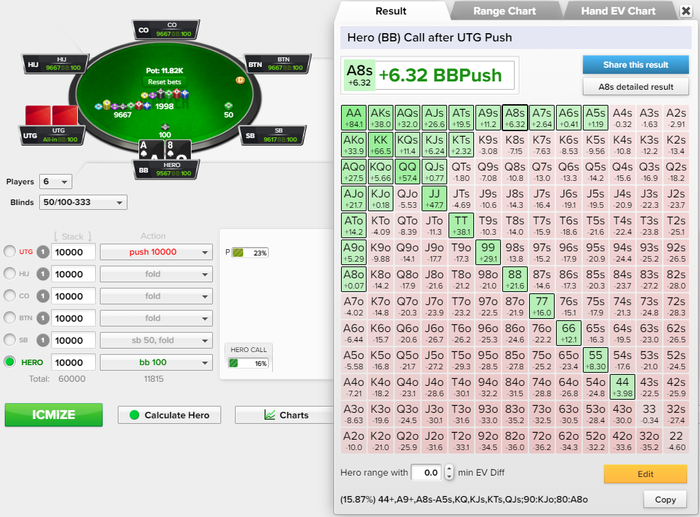Select the KK cell in range chart
The height and width of the screenshot is (517, 700).
click(x=380, y=144)
